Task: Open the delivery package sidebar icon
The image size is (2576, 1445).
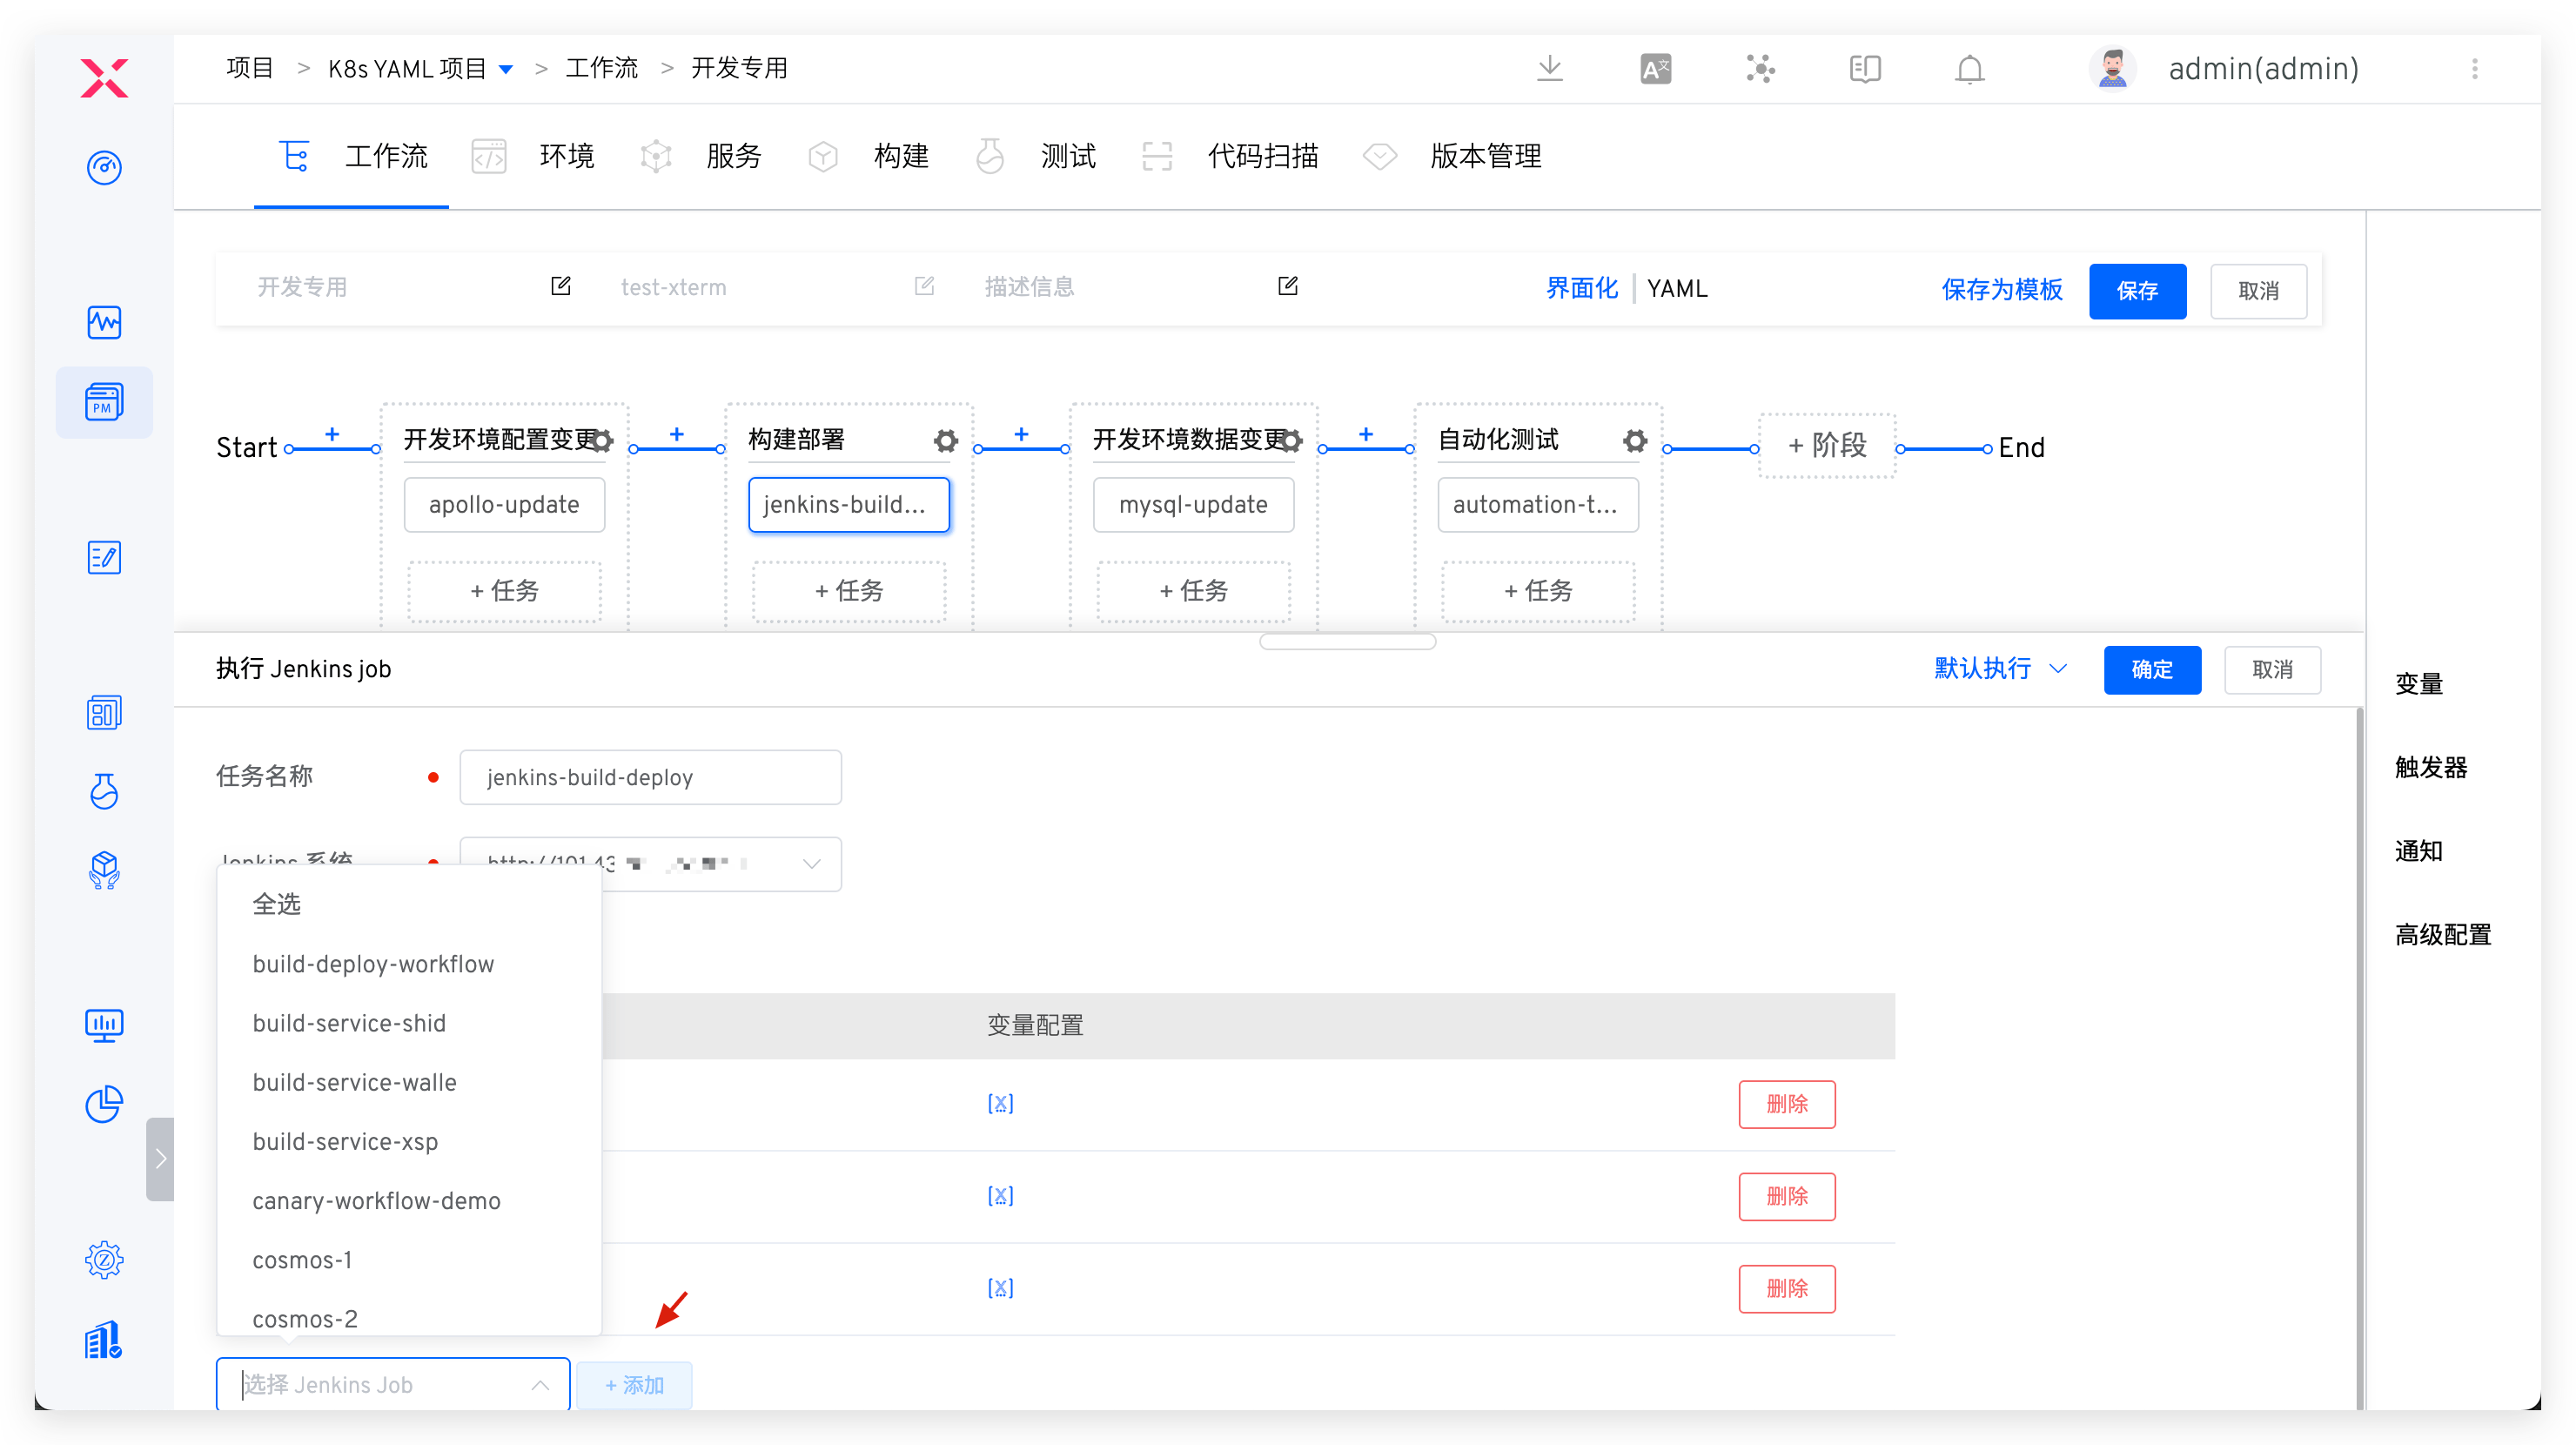Action: pos(104,870)
